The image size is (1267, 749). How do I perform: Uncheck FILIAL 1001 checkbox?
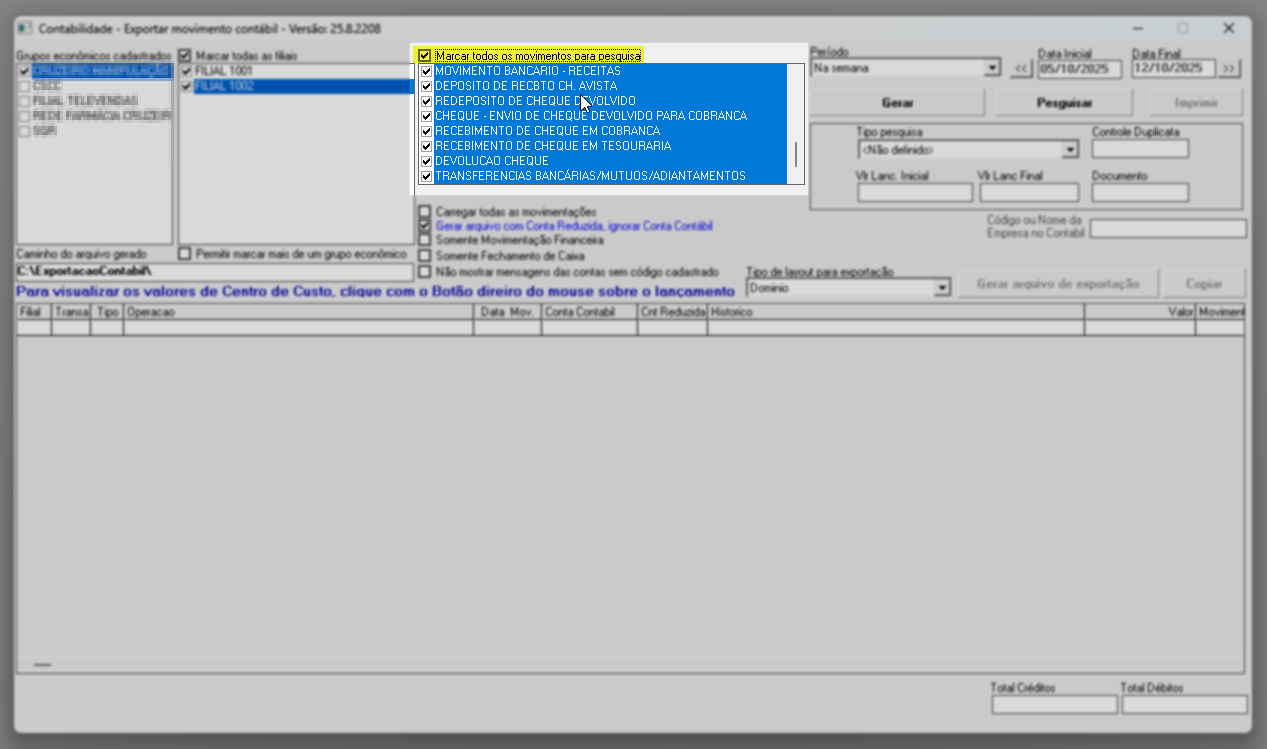(x=186, y=72)
